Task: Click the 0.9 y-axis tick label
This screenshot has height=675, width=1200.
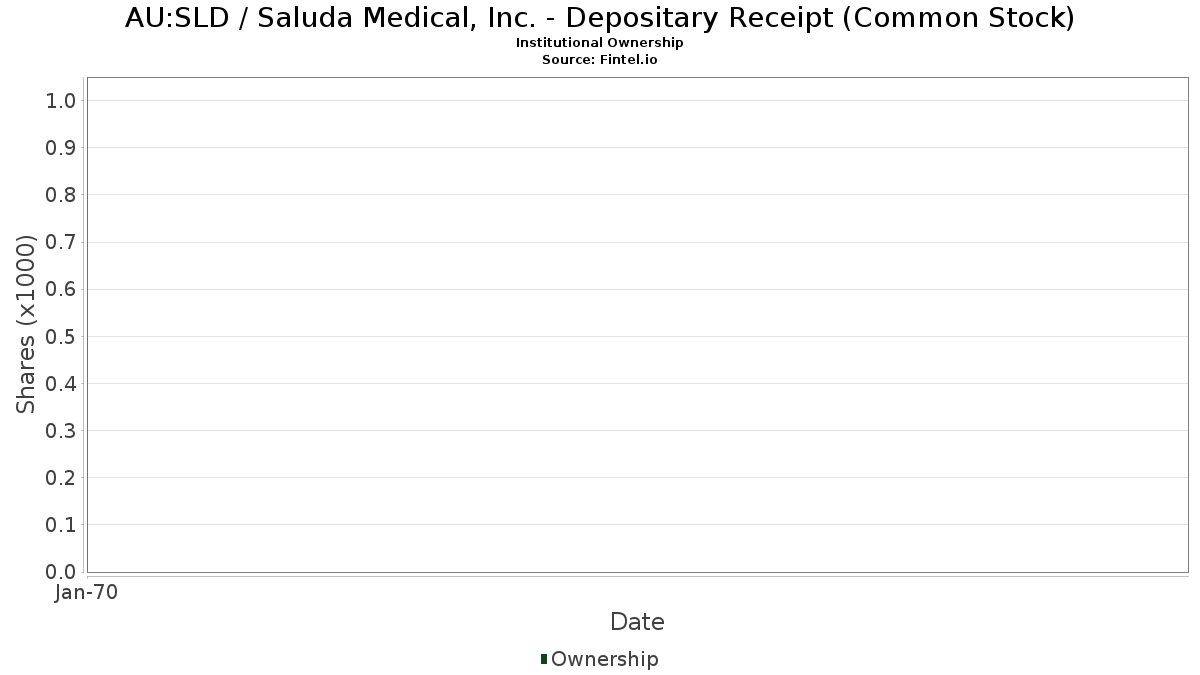Action: 62,148
